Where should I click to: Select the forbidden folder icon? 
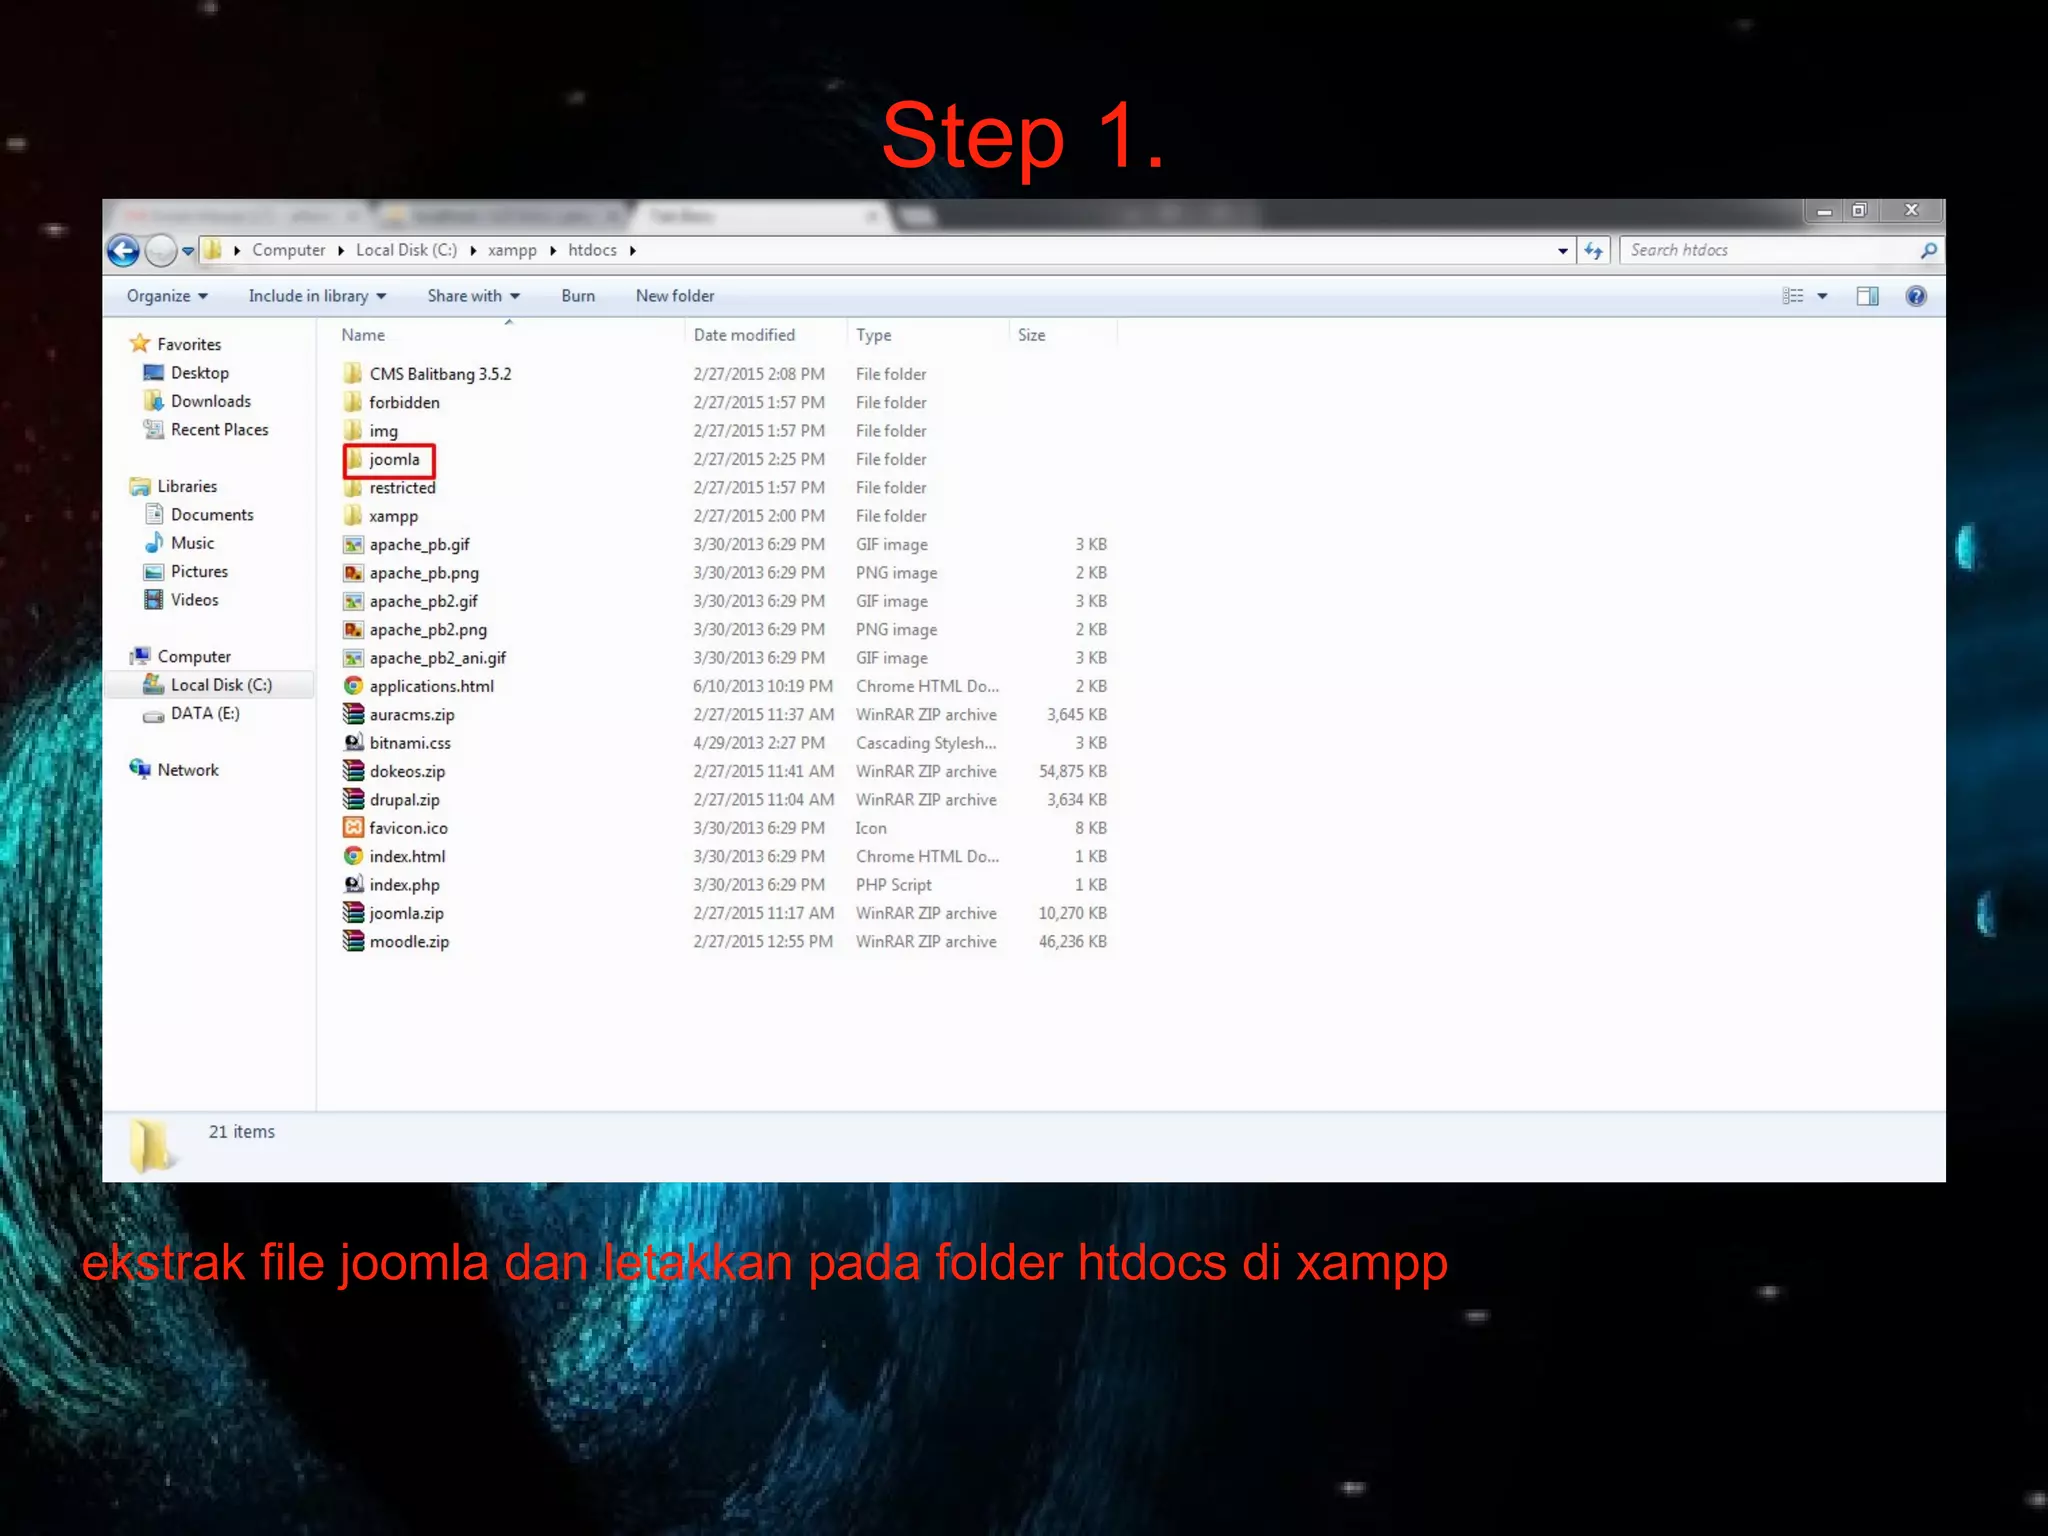[x=353, y=402]
